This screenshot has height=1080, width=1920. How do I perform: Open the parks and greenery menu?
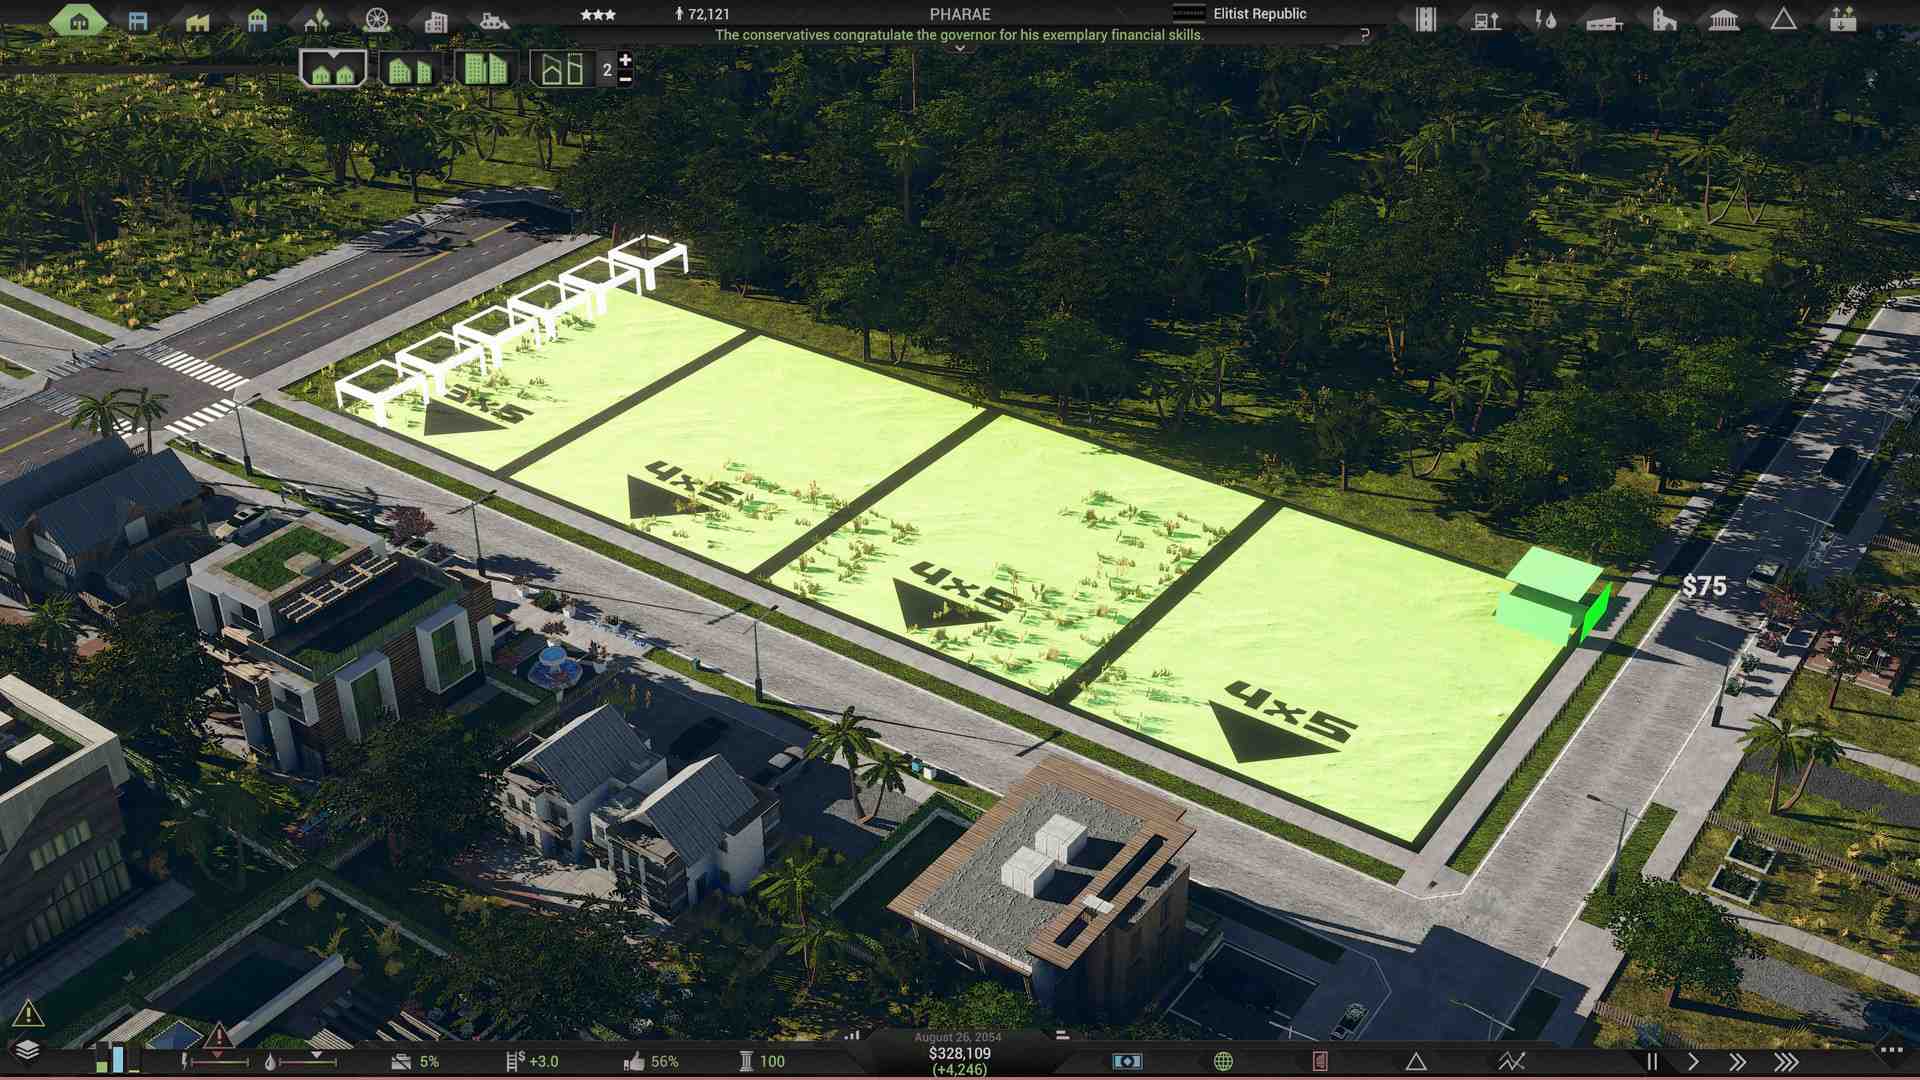[x=318, y=18]
